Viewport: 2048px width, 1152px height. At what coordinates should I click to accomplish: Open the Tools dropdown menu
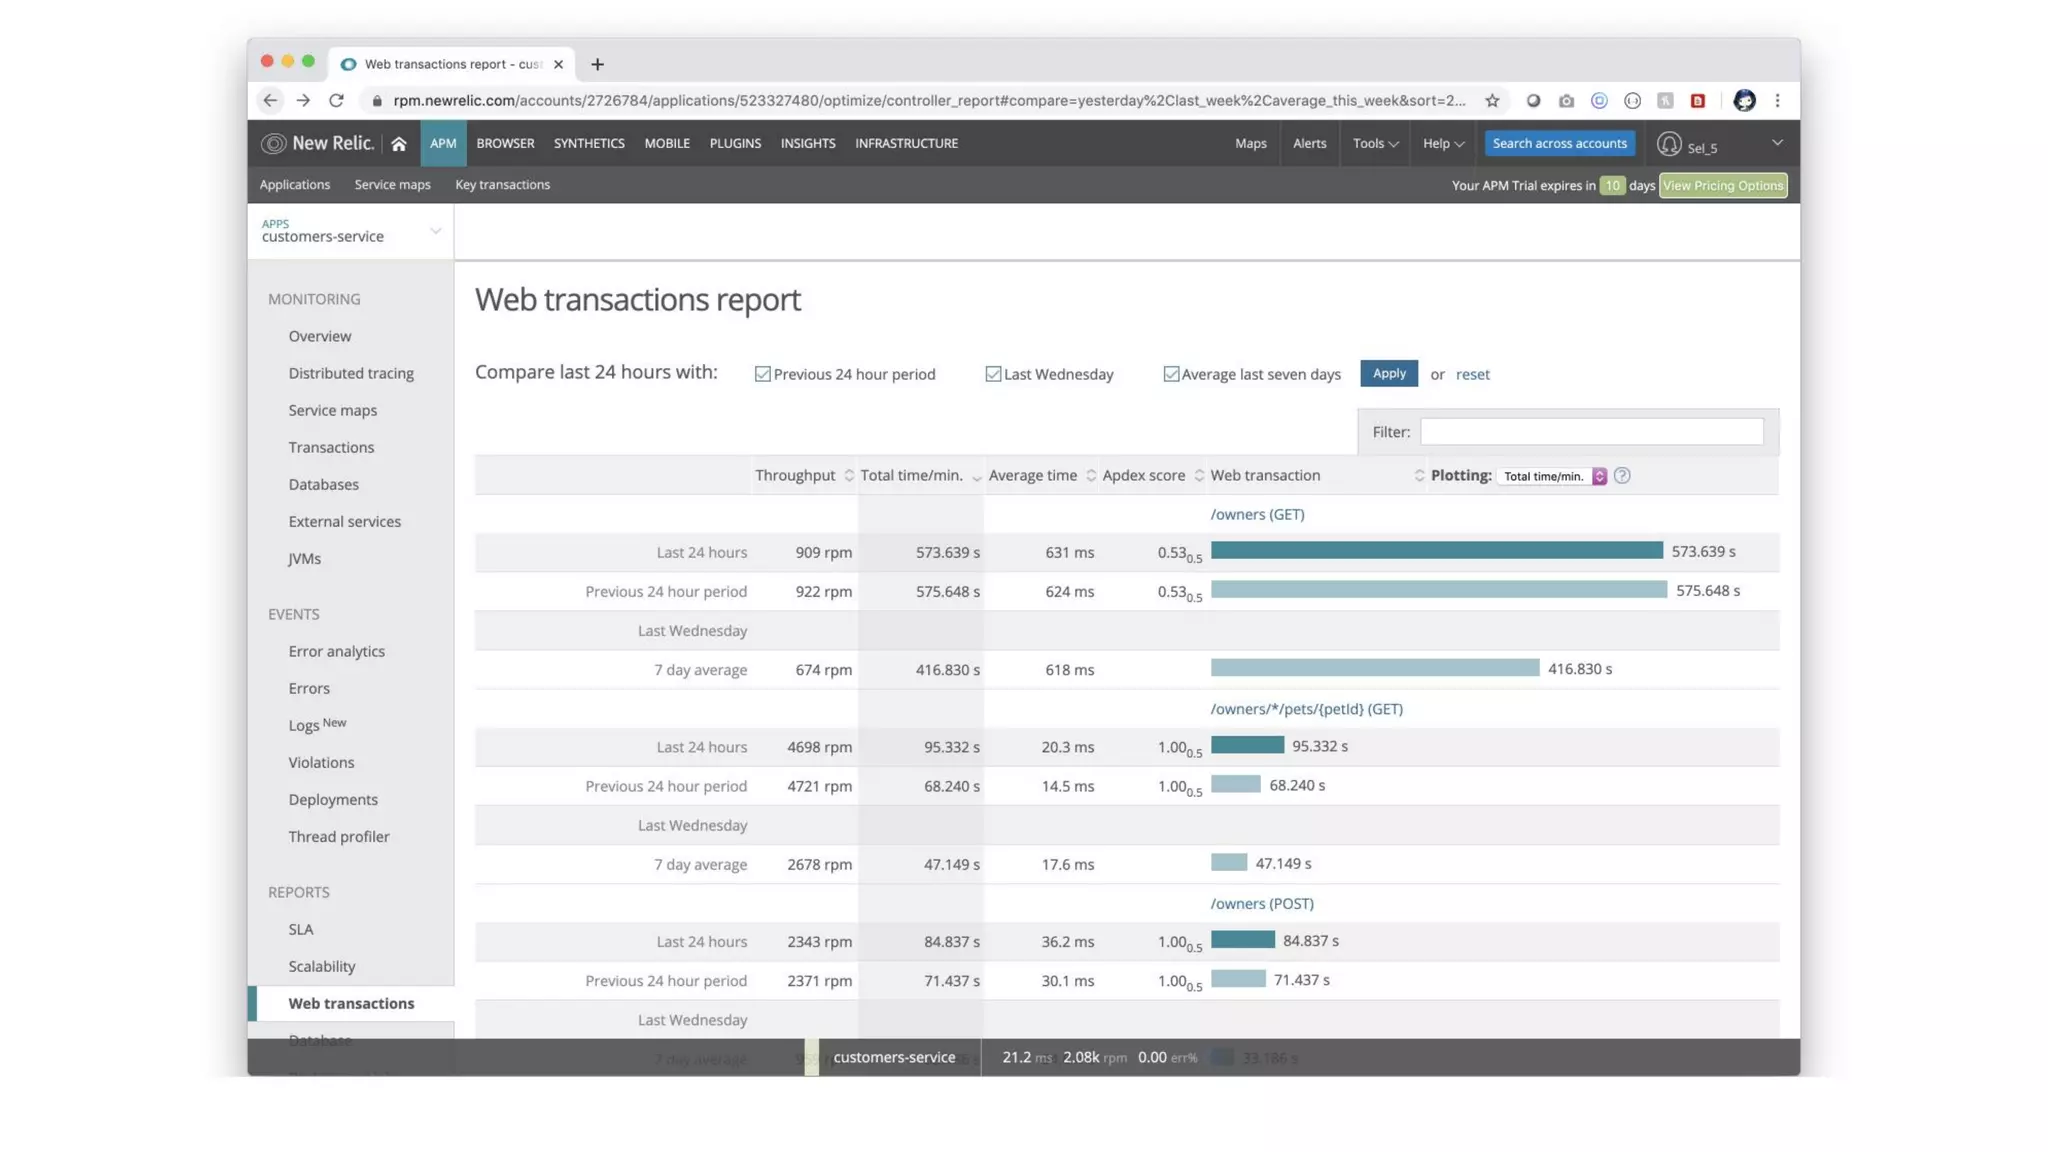1375,143
